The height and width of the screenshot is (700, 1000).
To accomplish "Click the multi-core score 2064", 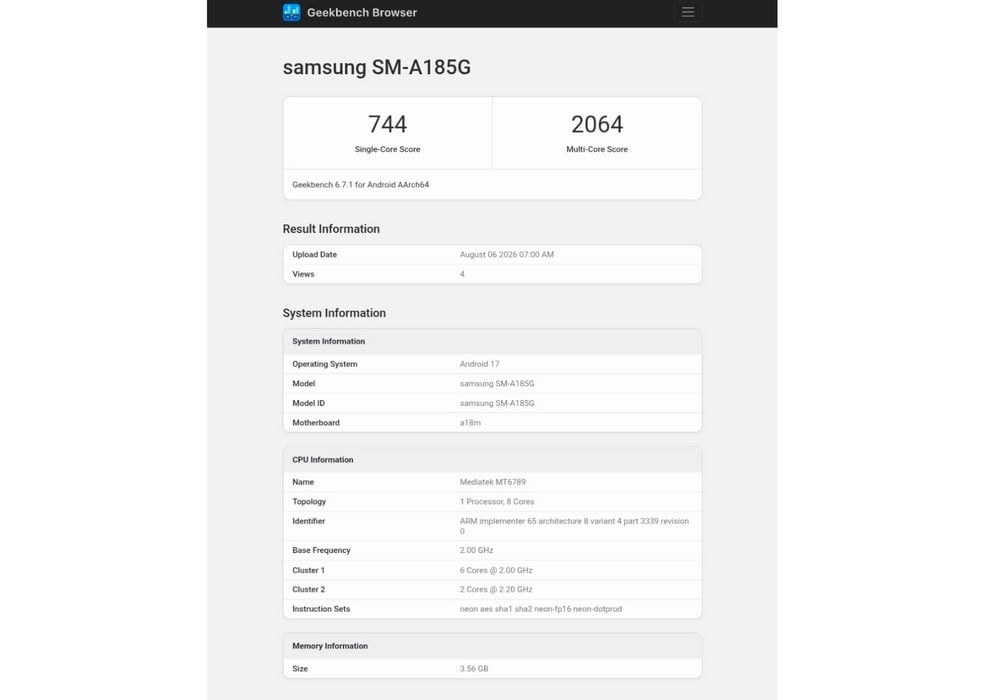I will point(597,124).
